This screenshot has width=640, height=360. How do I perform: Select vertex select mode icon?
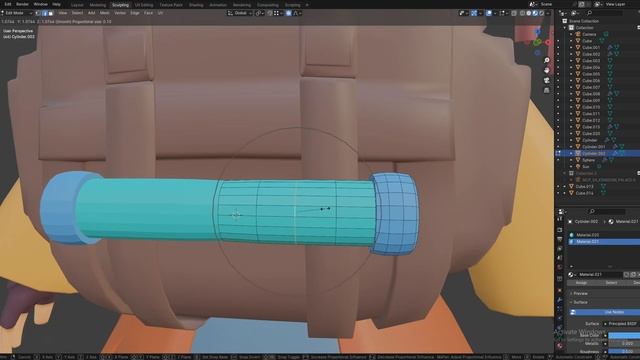coord(39,13)
